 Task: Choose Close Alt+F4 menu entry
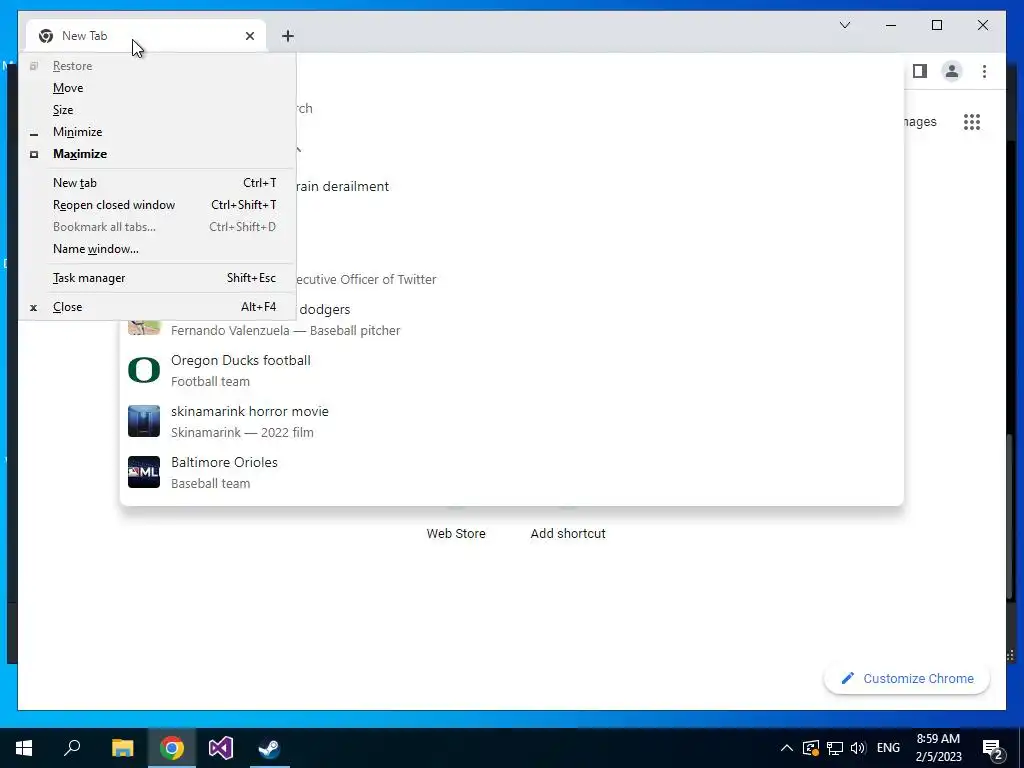click(x=157, y=307)
